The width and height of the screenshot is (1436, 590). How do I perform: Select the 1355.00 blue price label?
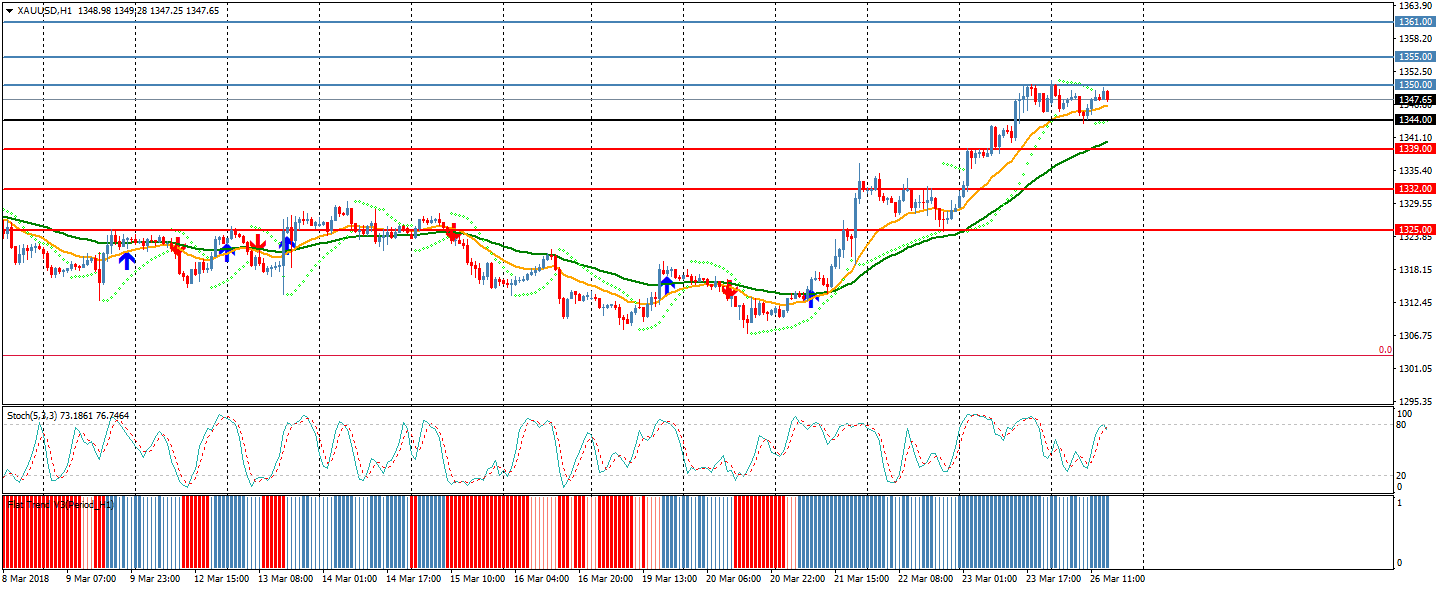[1415, 57]
